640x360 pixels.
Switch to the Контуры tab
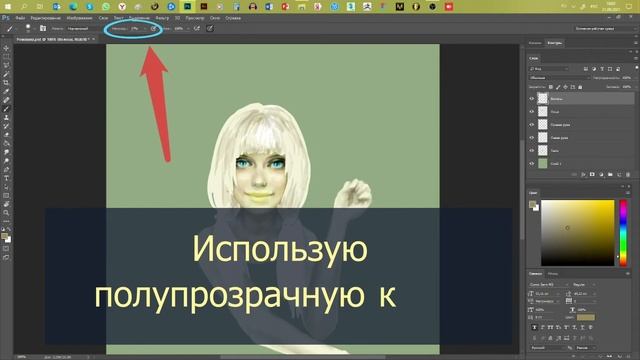[555, 43]
